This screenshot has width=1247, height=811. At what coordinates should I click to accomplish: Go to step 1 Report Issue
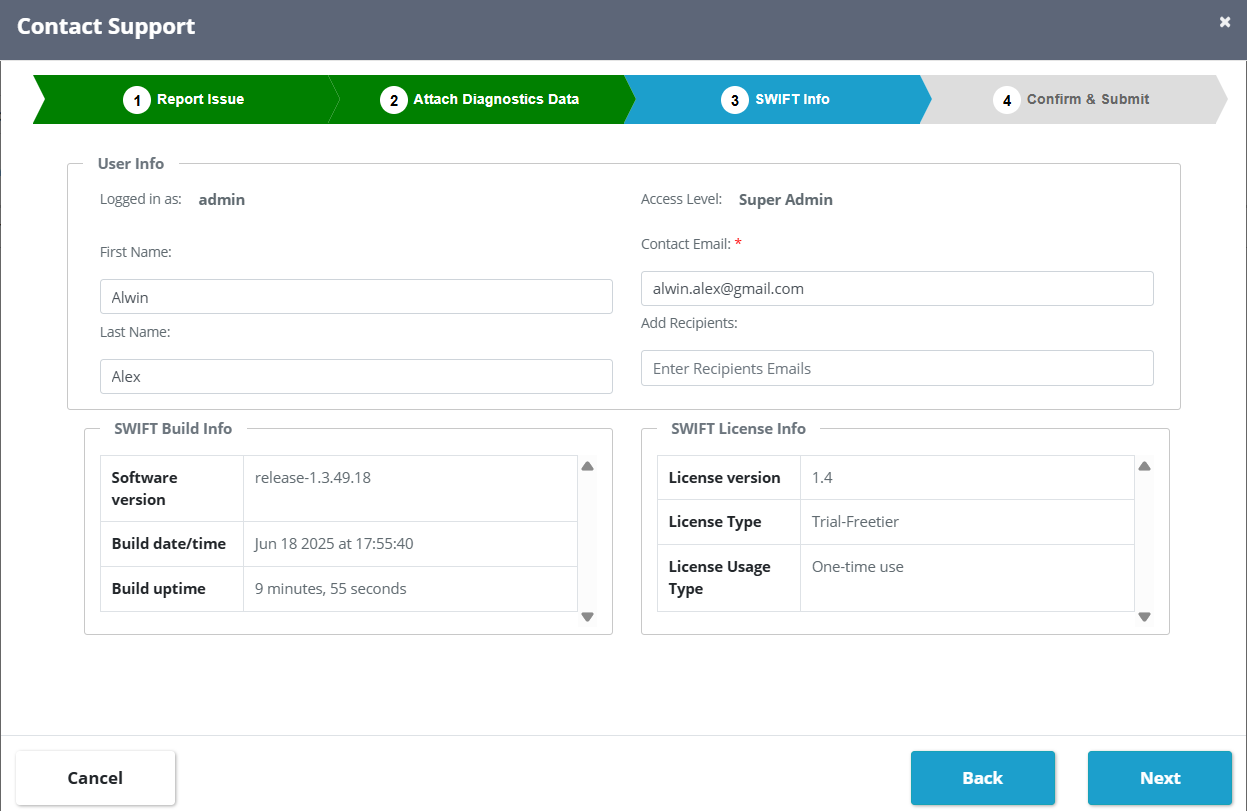click(184, 100)
